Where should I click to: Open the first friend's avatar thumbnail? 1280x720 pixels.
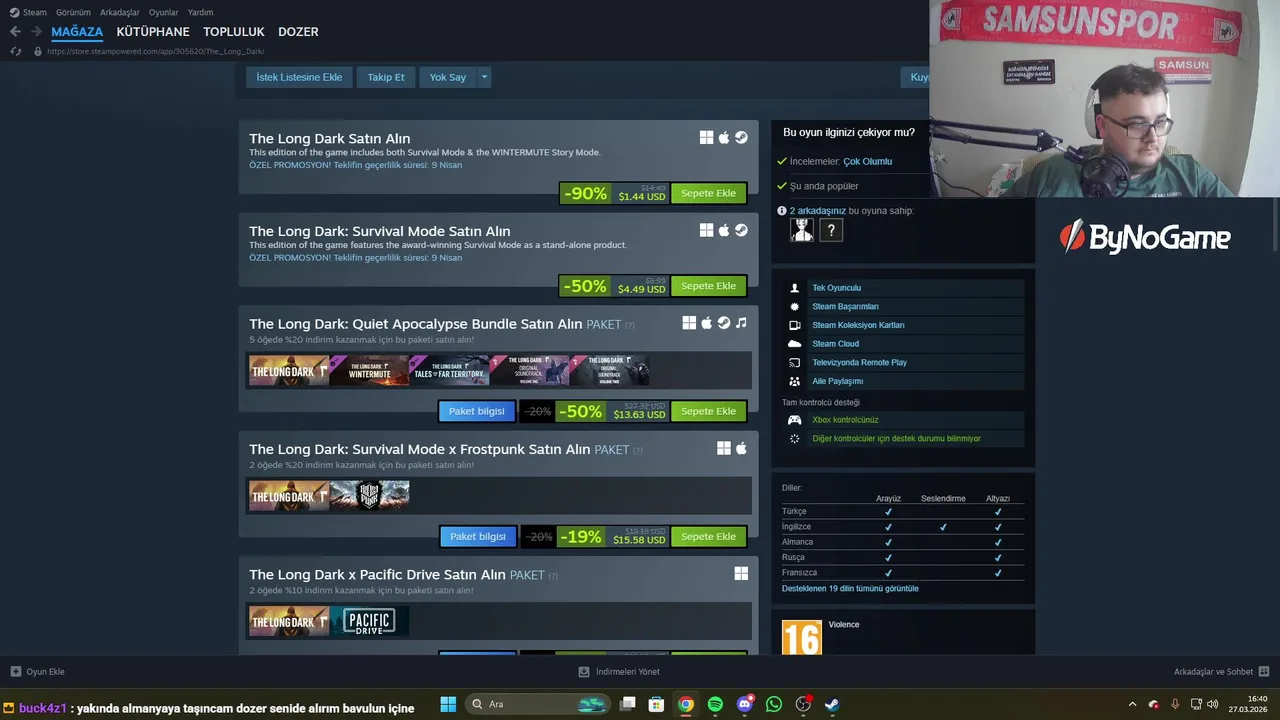(x=802, y=231)
